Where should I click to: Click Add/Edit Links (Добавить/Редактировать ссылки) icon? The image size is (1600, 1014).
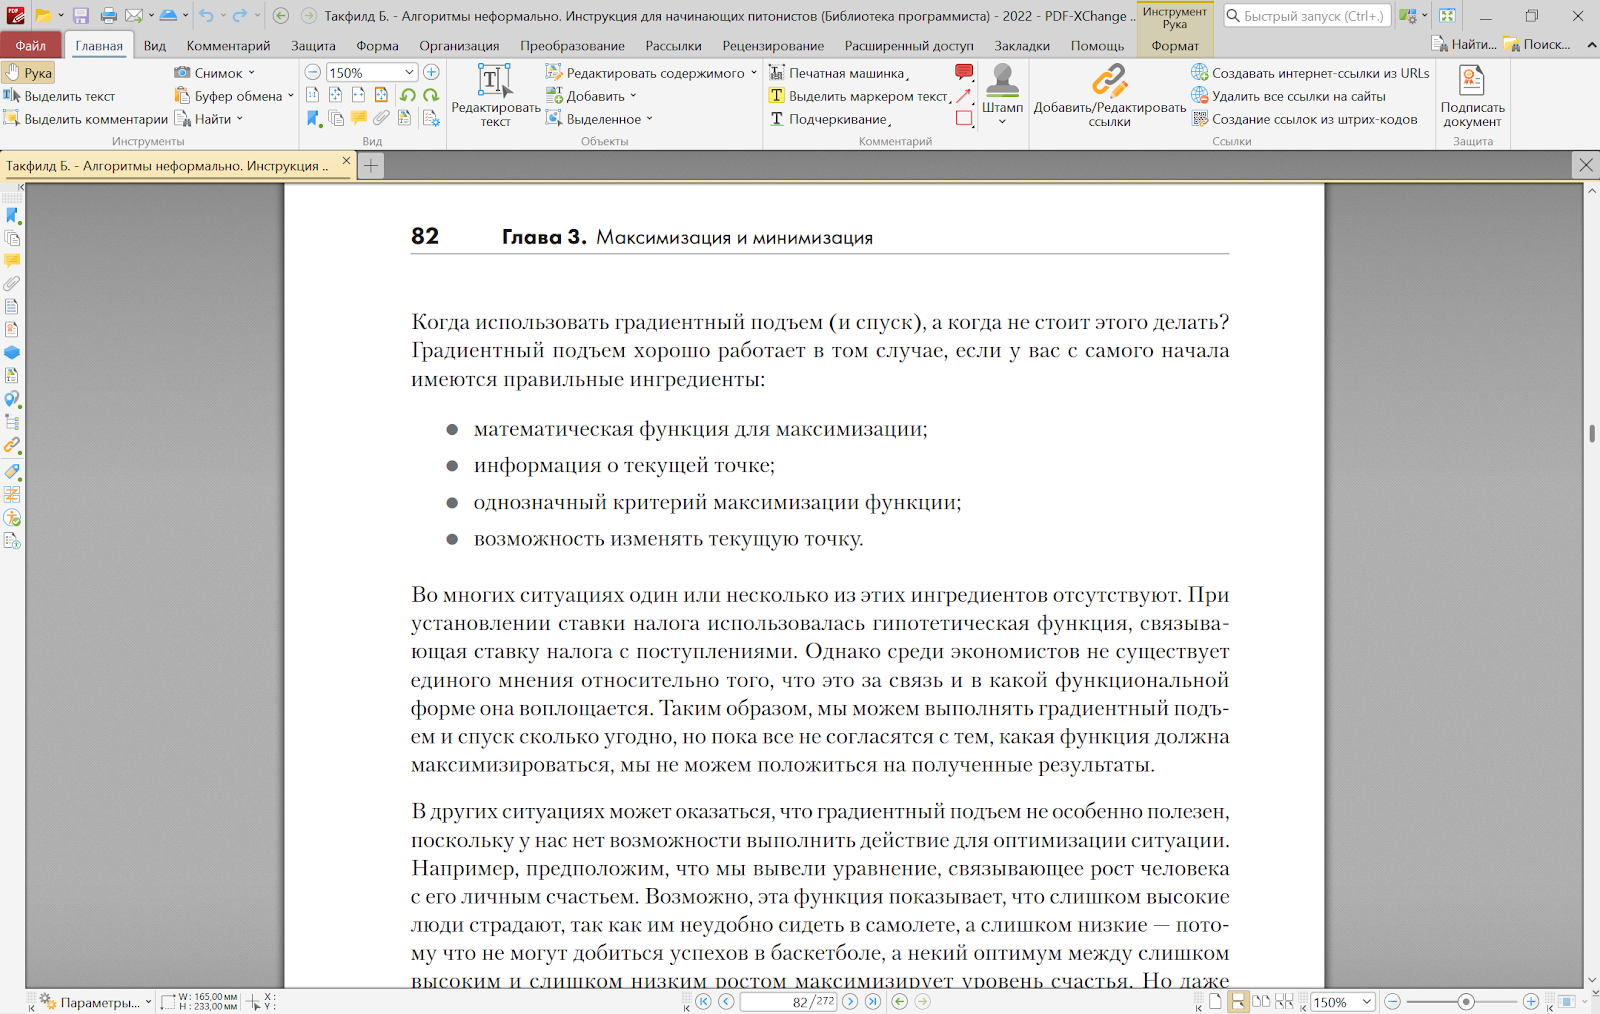1109,95
